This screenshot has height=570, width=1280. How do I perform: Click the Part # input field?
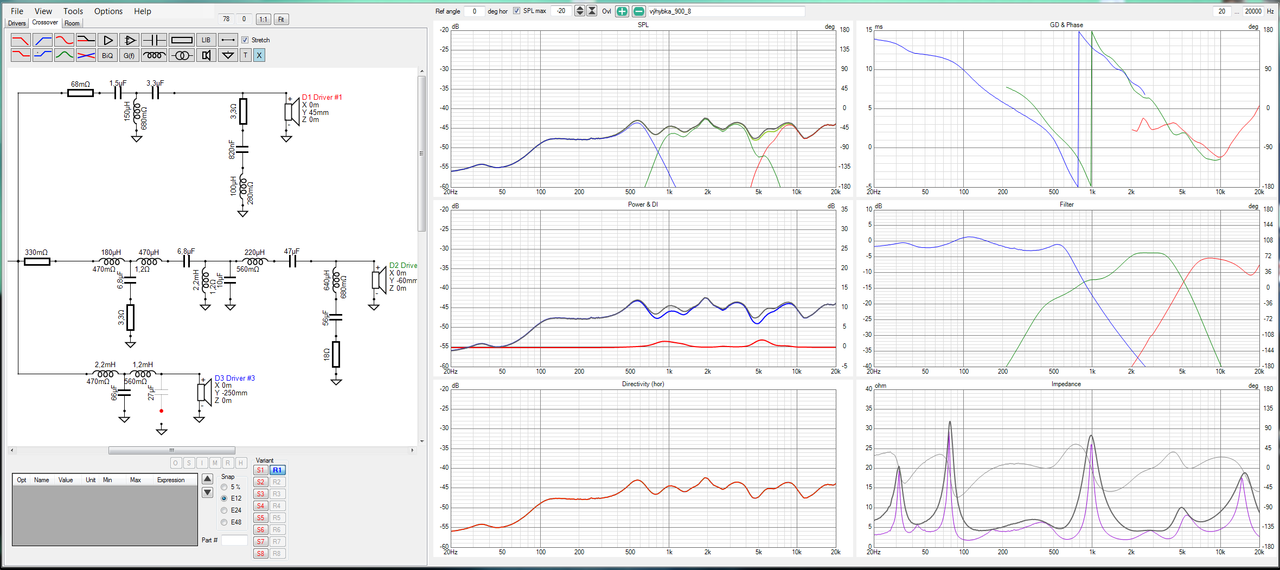[x=234, y=540]
